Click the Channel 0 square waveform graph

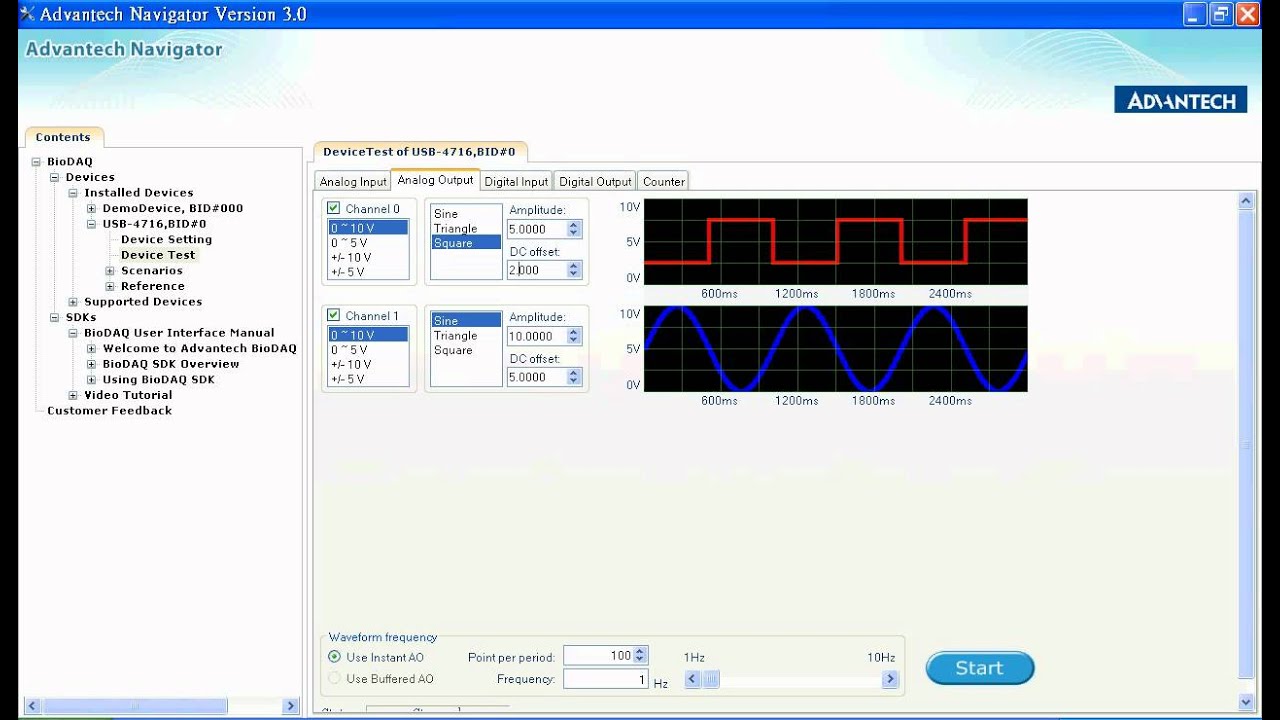pos(835,242)
